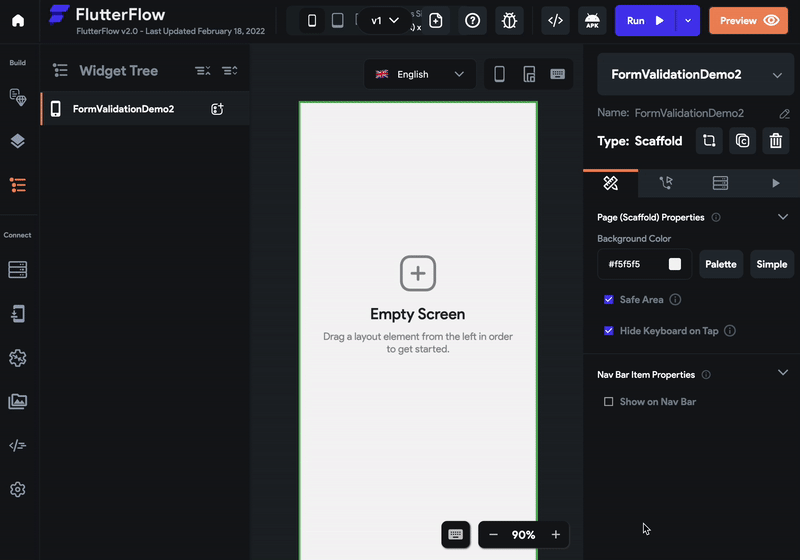The image size is (800, 560).
Task: Check the Show on Nav Bar checkbox
Action: [609, 402]
